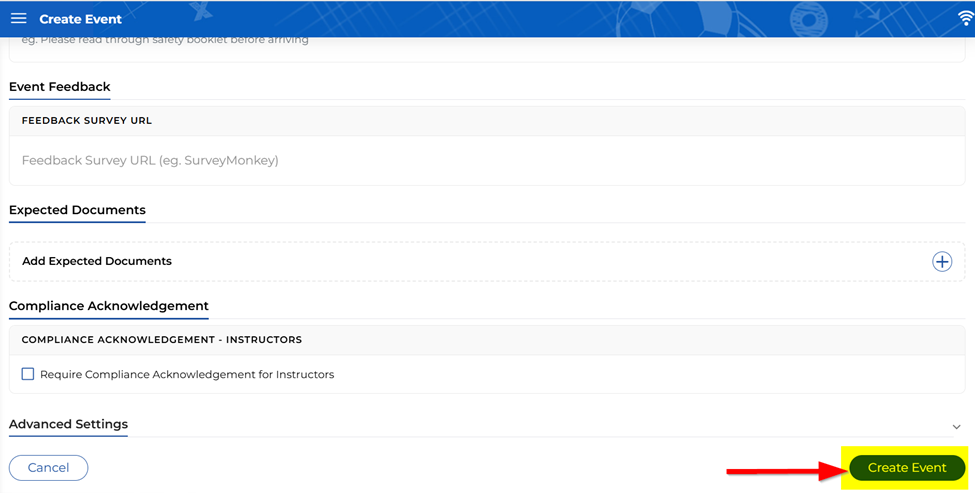The height and width of the screenshot is (493, 975).
Task: Click the COMPLIANCE ACKNOWLEDGEMENT - INSTRUCTORS label
Action: pos(161,340)
